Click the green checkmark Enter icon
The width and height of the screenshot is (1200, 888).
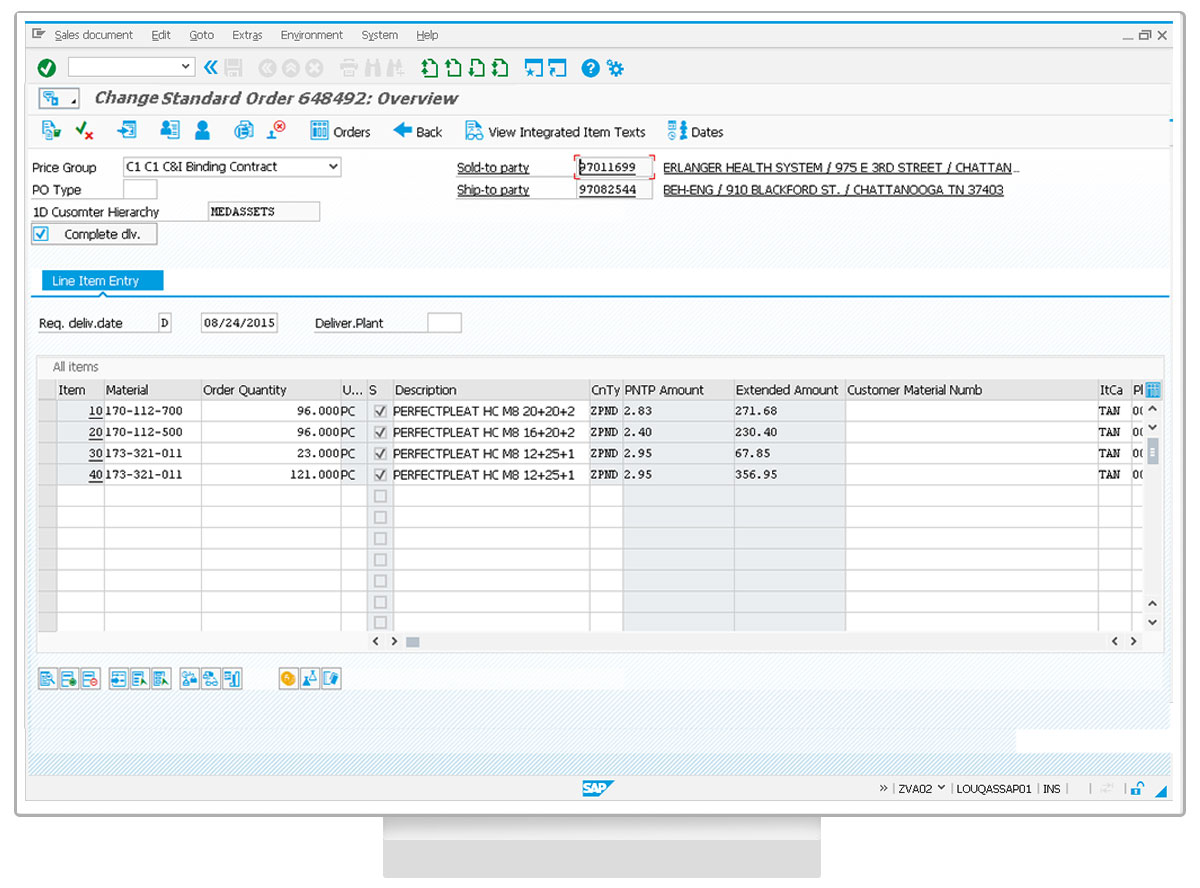pyautogui.click(x=46, y=68)
